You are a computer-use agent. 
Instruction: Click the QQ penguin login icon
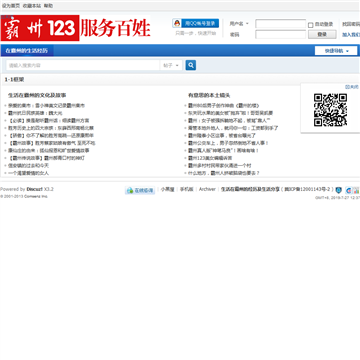(177, 23)
